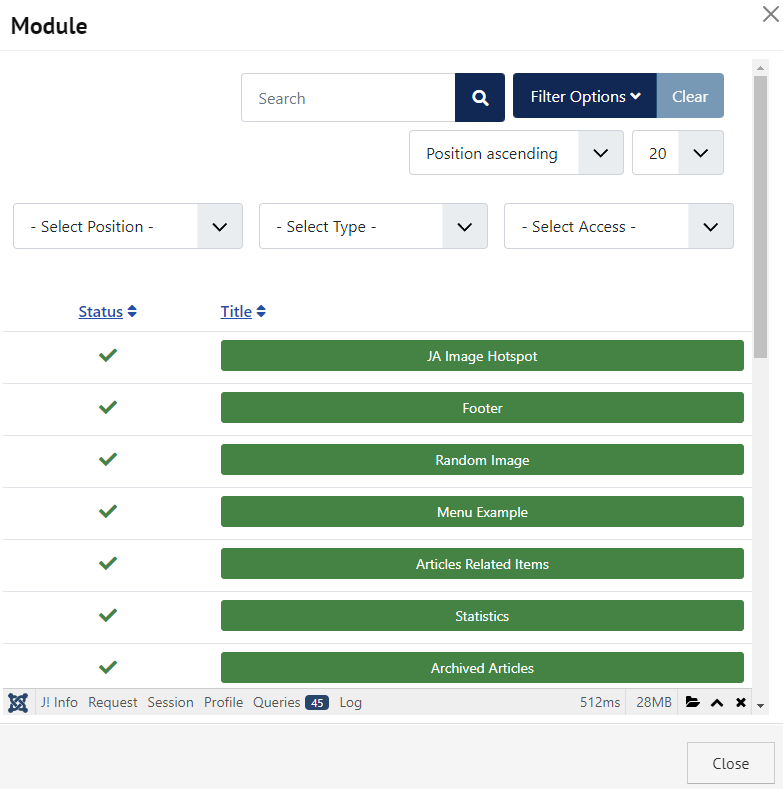Click the search magnifier button
Screen dimensions: 783x789
(480, 98)
